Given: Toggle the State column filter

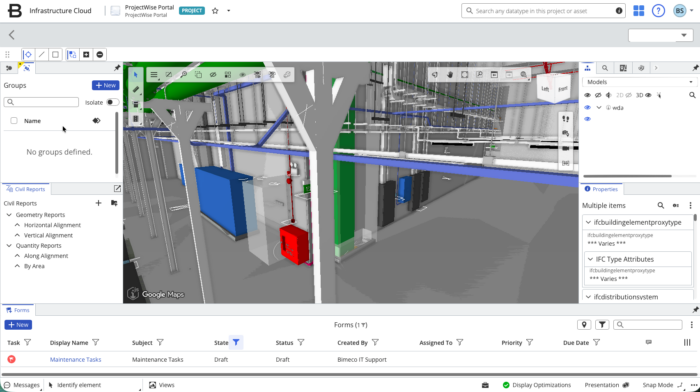Looking at the screenshot, I should tap(236, 342).
